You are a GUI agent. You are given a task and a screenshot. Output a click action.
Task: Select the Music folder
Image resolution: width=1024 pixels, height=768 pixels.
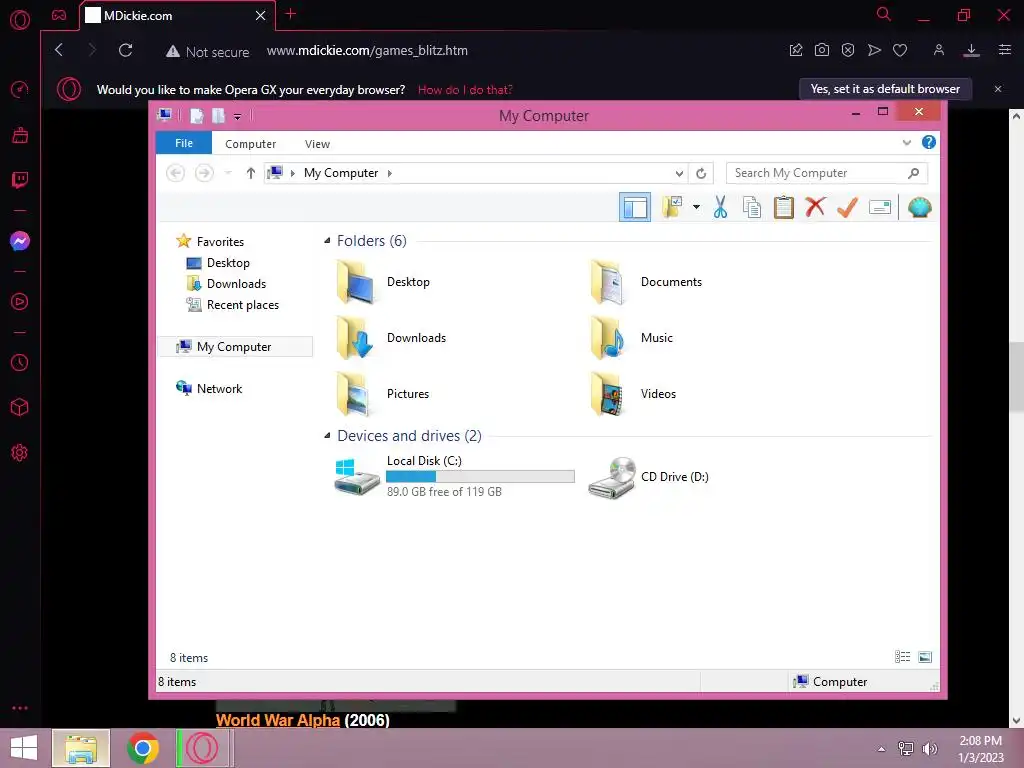click(632, 338)
